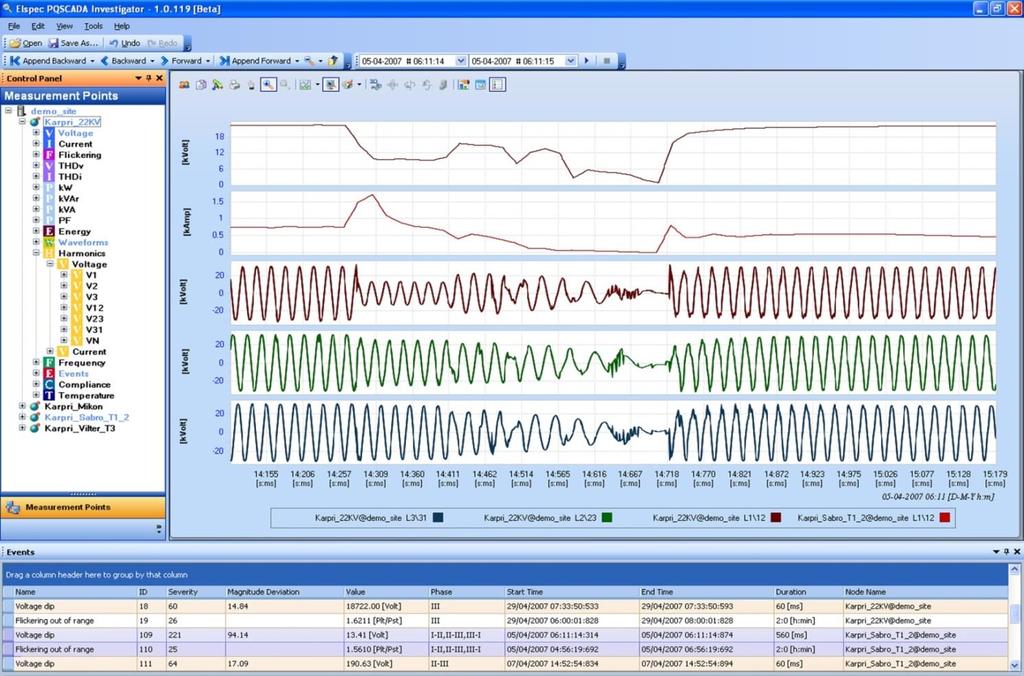Click the Karpri_Sabro L1\12 red legend swatch
This screenshot has width=1024, height=676.
coord(944,518)
